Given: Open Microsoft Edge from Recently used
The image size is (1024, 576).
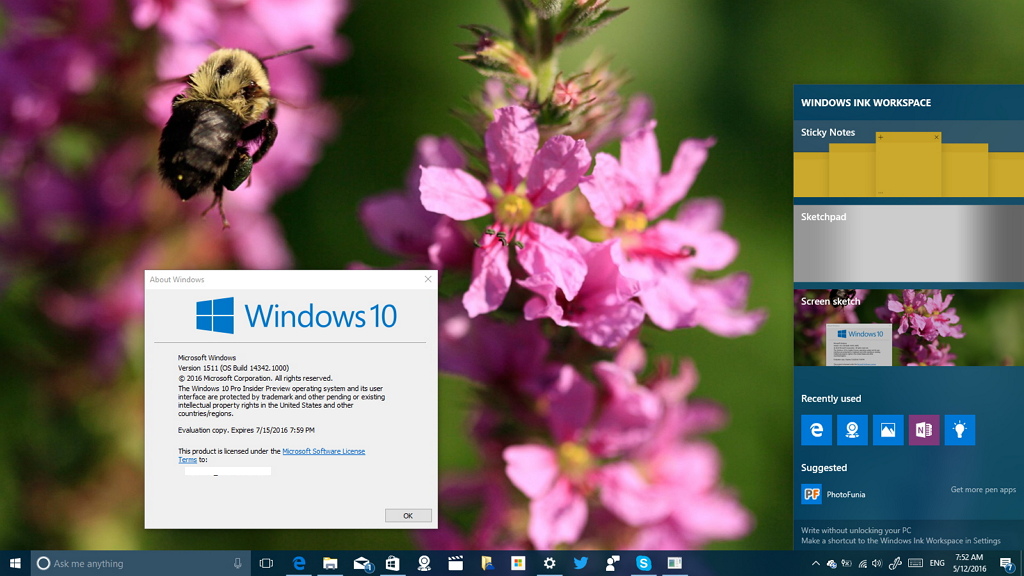Looking at the screenshot, I should [x=818, y=430].
